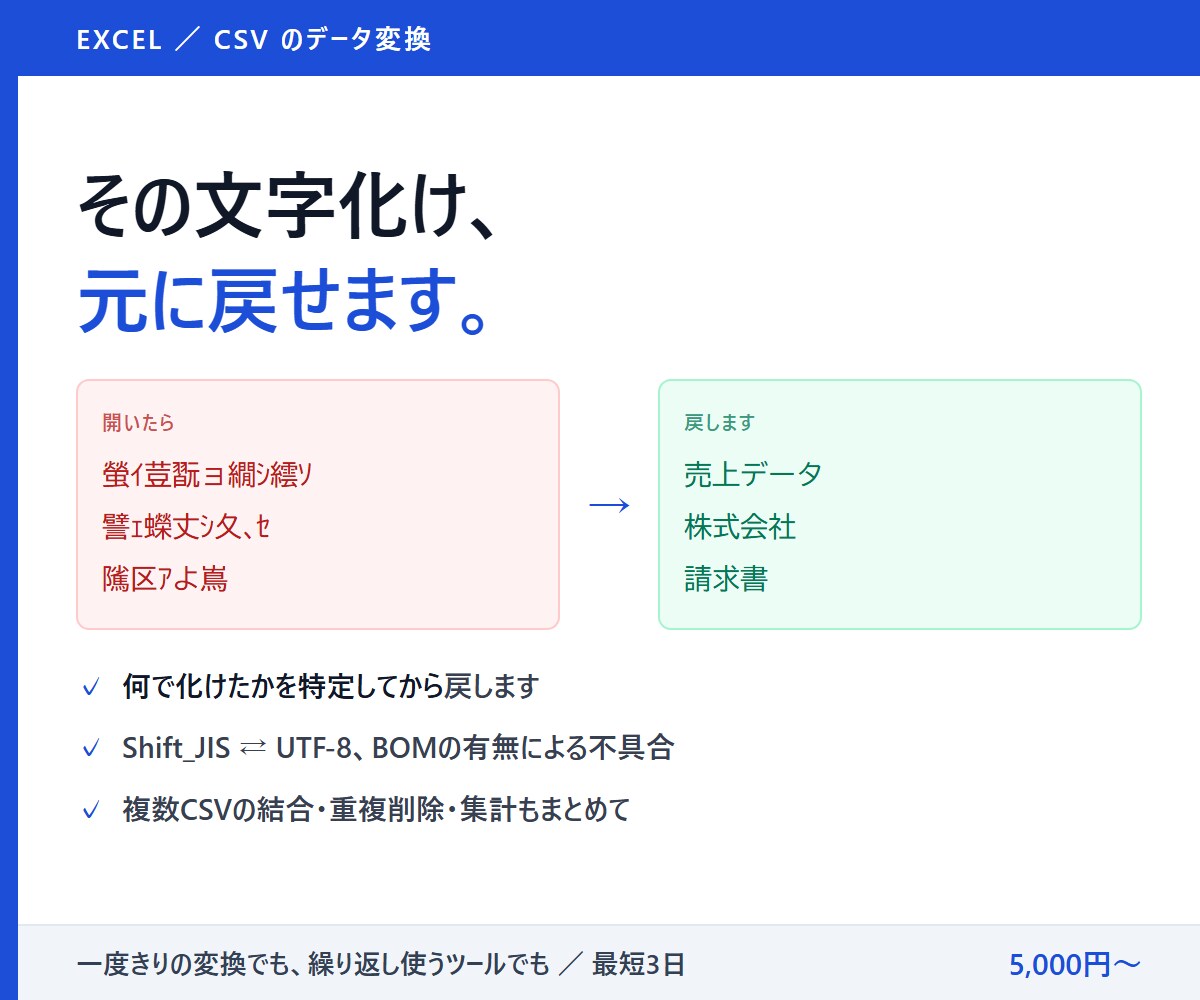Click the green text "株式会社"
The image size is (1200, 1000).
pos(740,526)
